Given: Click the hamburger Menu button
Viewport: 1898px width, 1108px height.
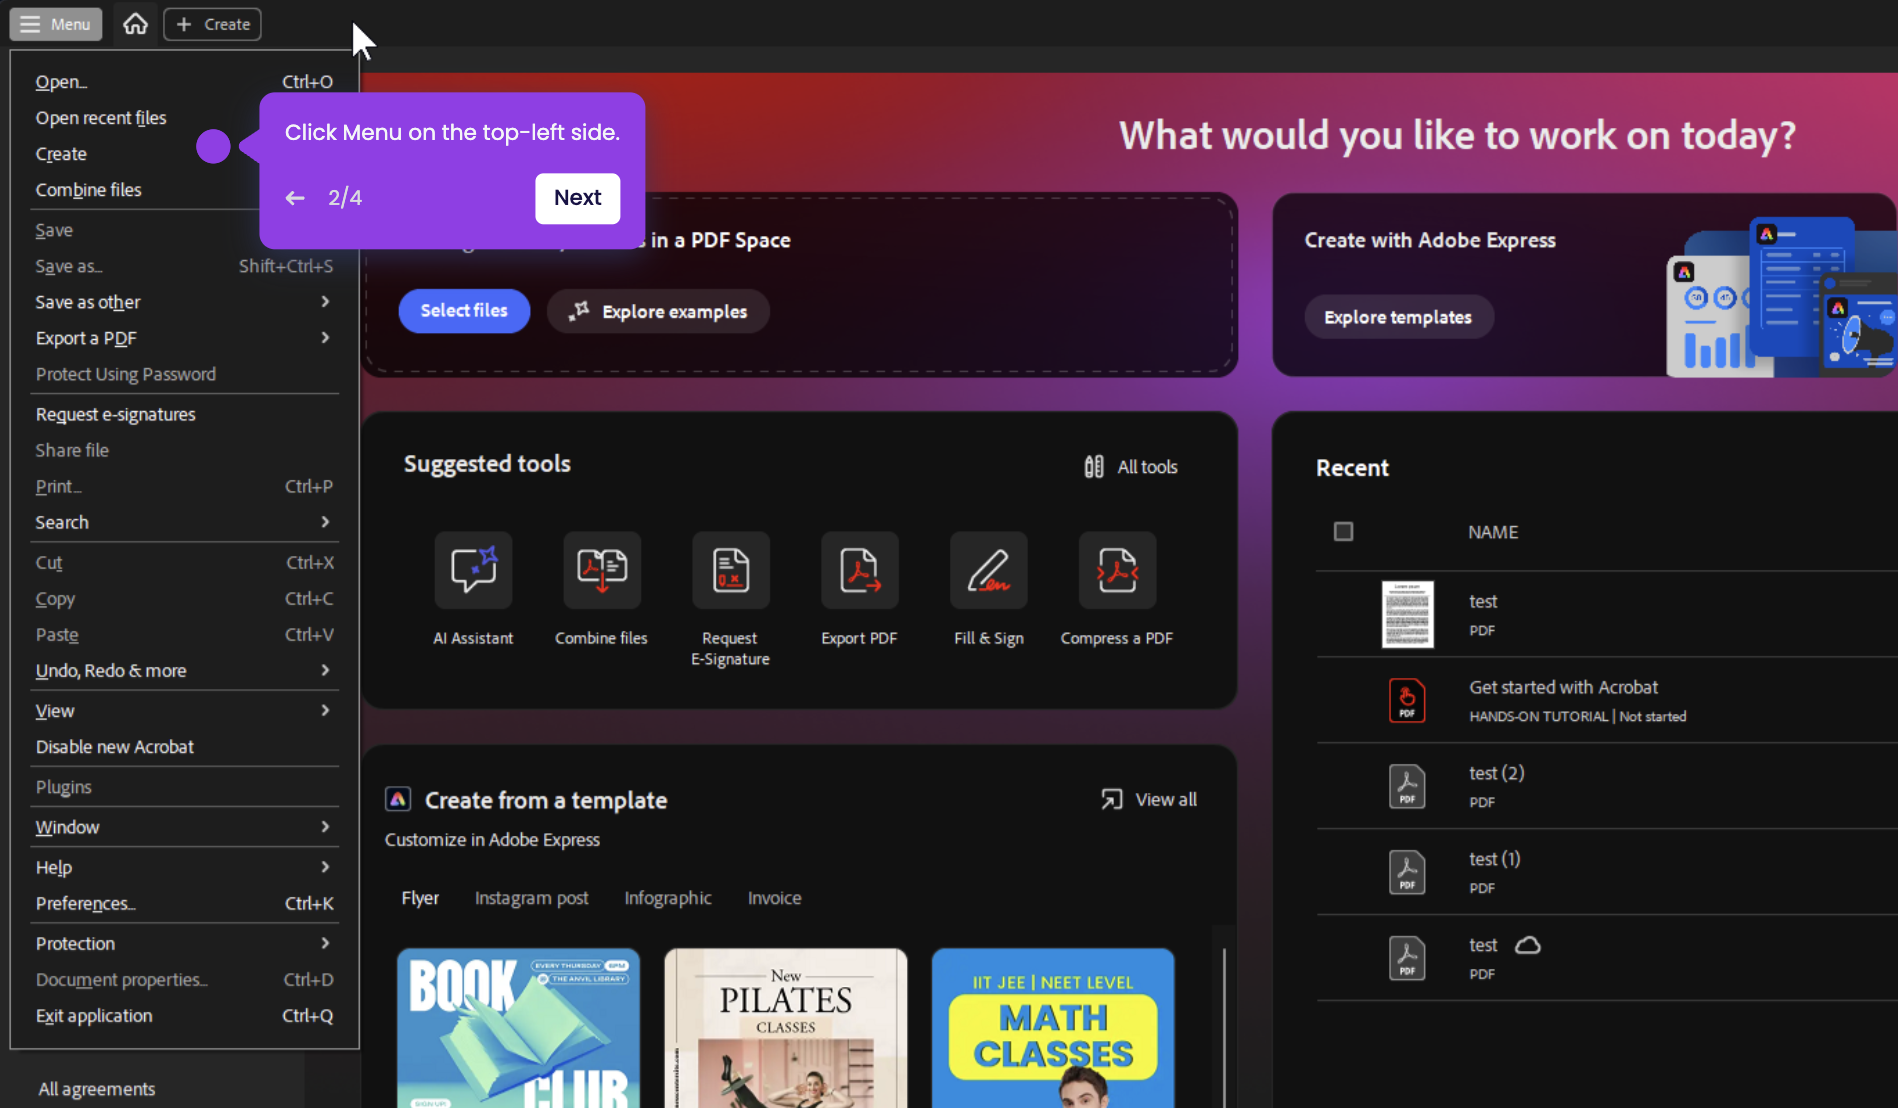Looking at the screenshot, I should (56, 24).
